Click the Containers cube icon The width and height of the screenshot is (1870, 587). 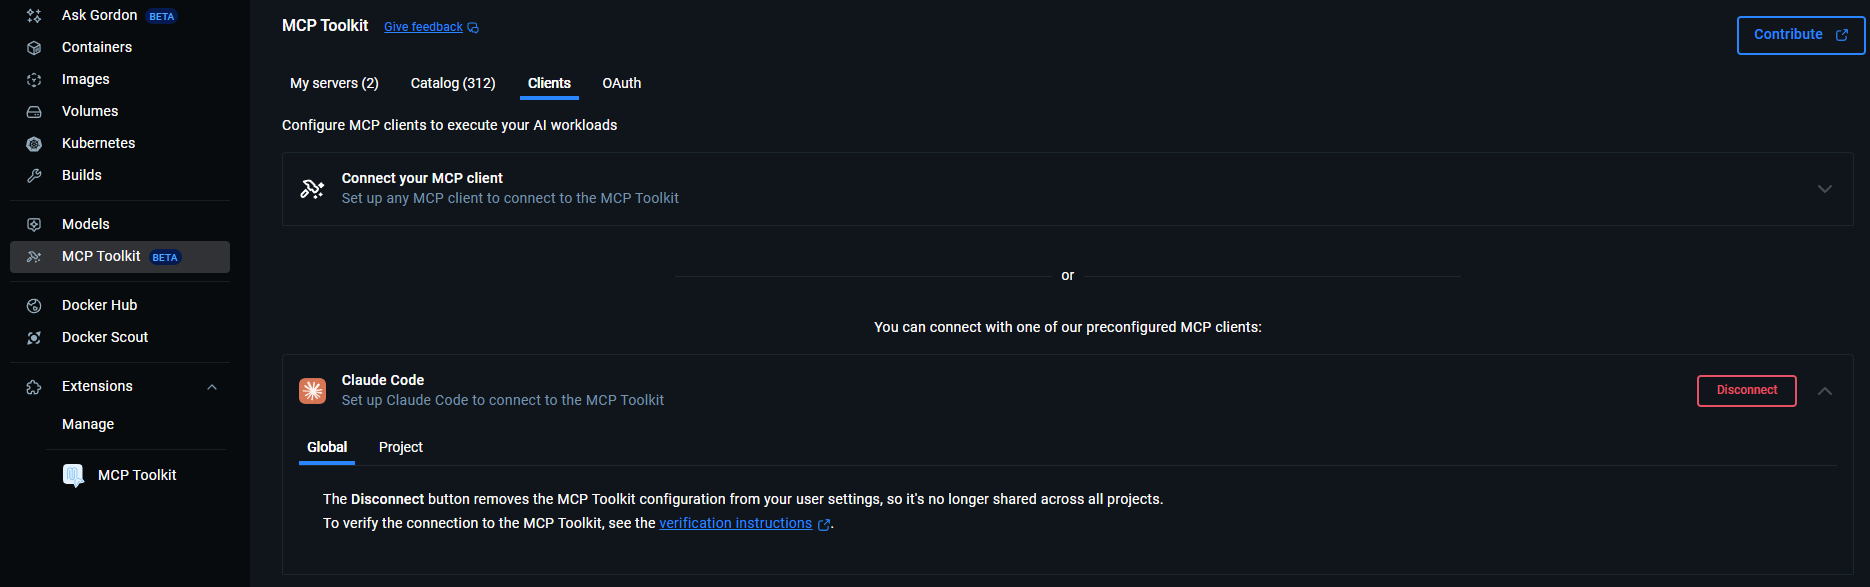[x=34, y=48]
